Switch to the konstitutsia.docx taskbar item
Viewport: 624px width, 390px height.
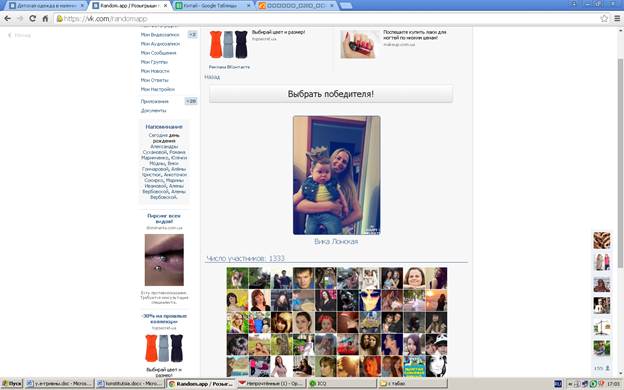tap(129, 384)
